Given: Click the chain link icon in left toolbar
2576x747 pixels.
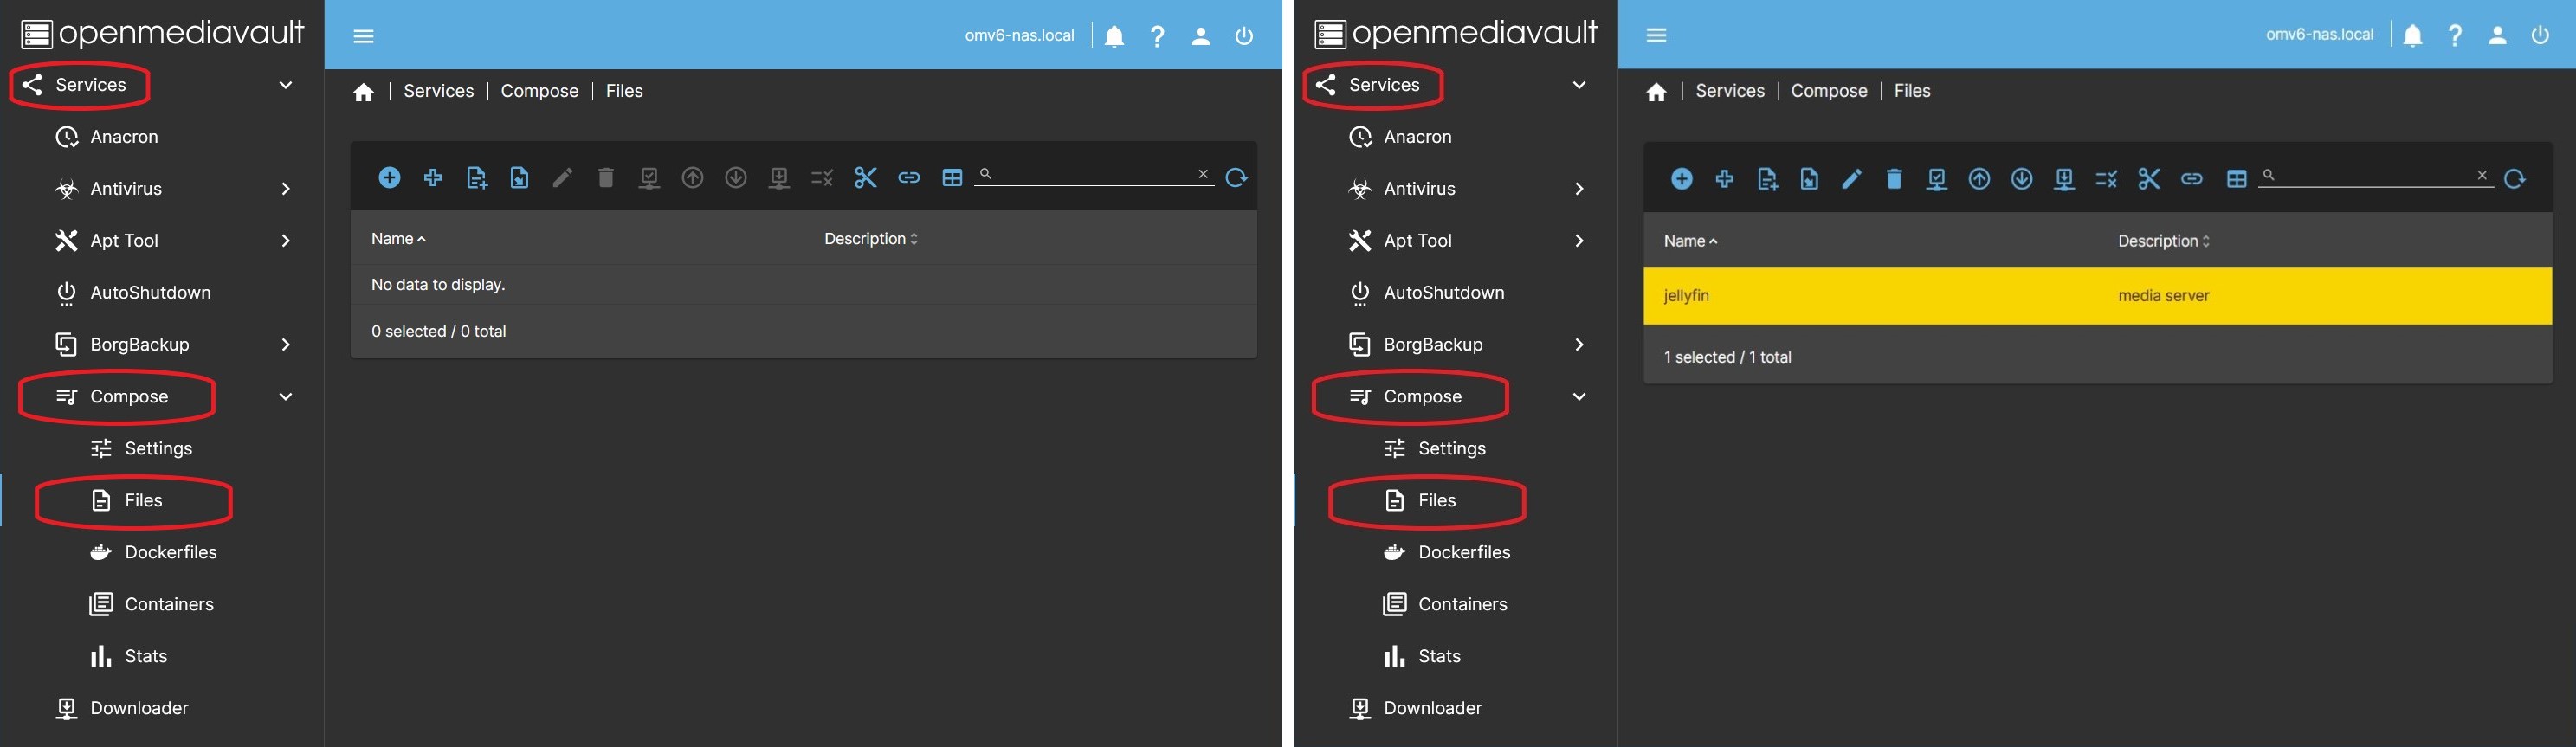Looking at the screenshot, I should (908, 177).
